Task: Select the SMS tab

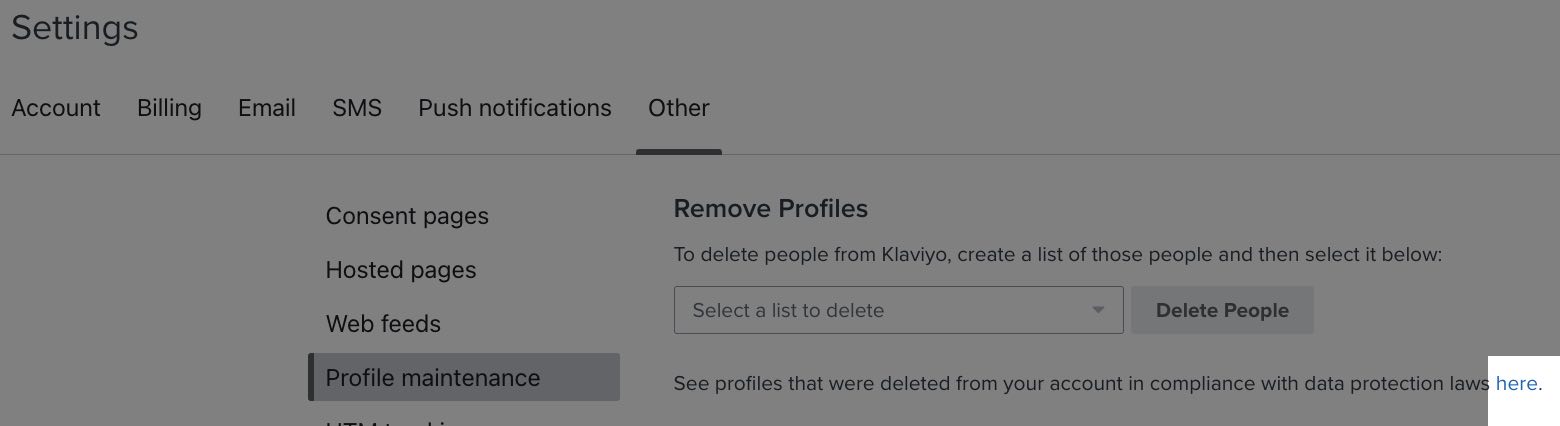Action: coord(357,108)
